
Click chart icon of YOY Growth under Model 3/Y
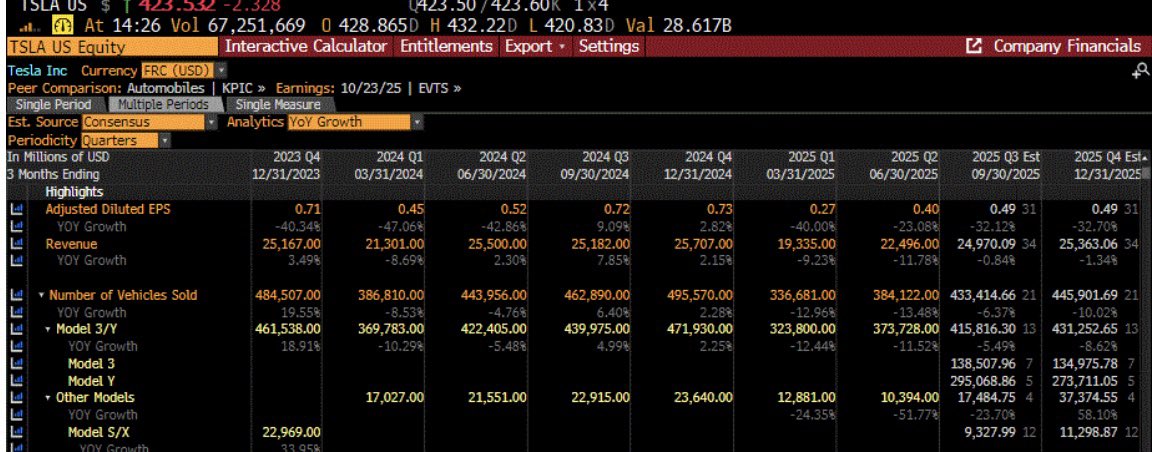(x=17, y=346)
